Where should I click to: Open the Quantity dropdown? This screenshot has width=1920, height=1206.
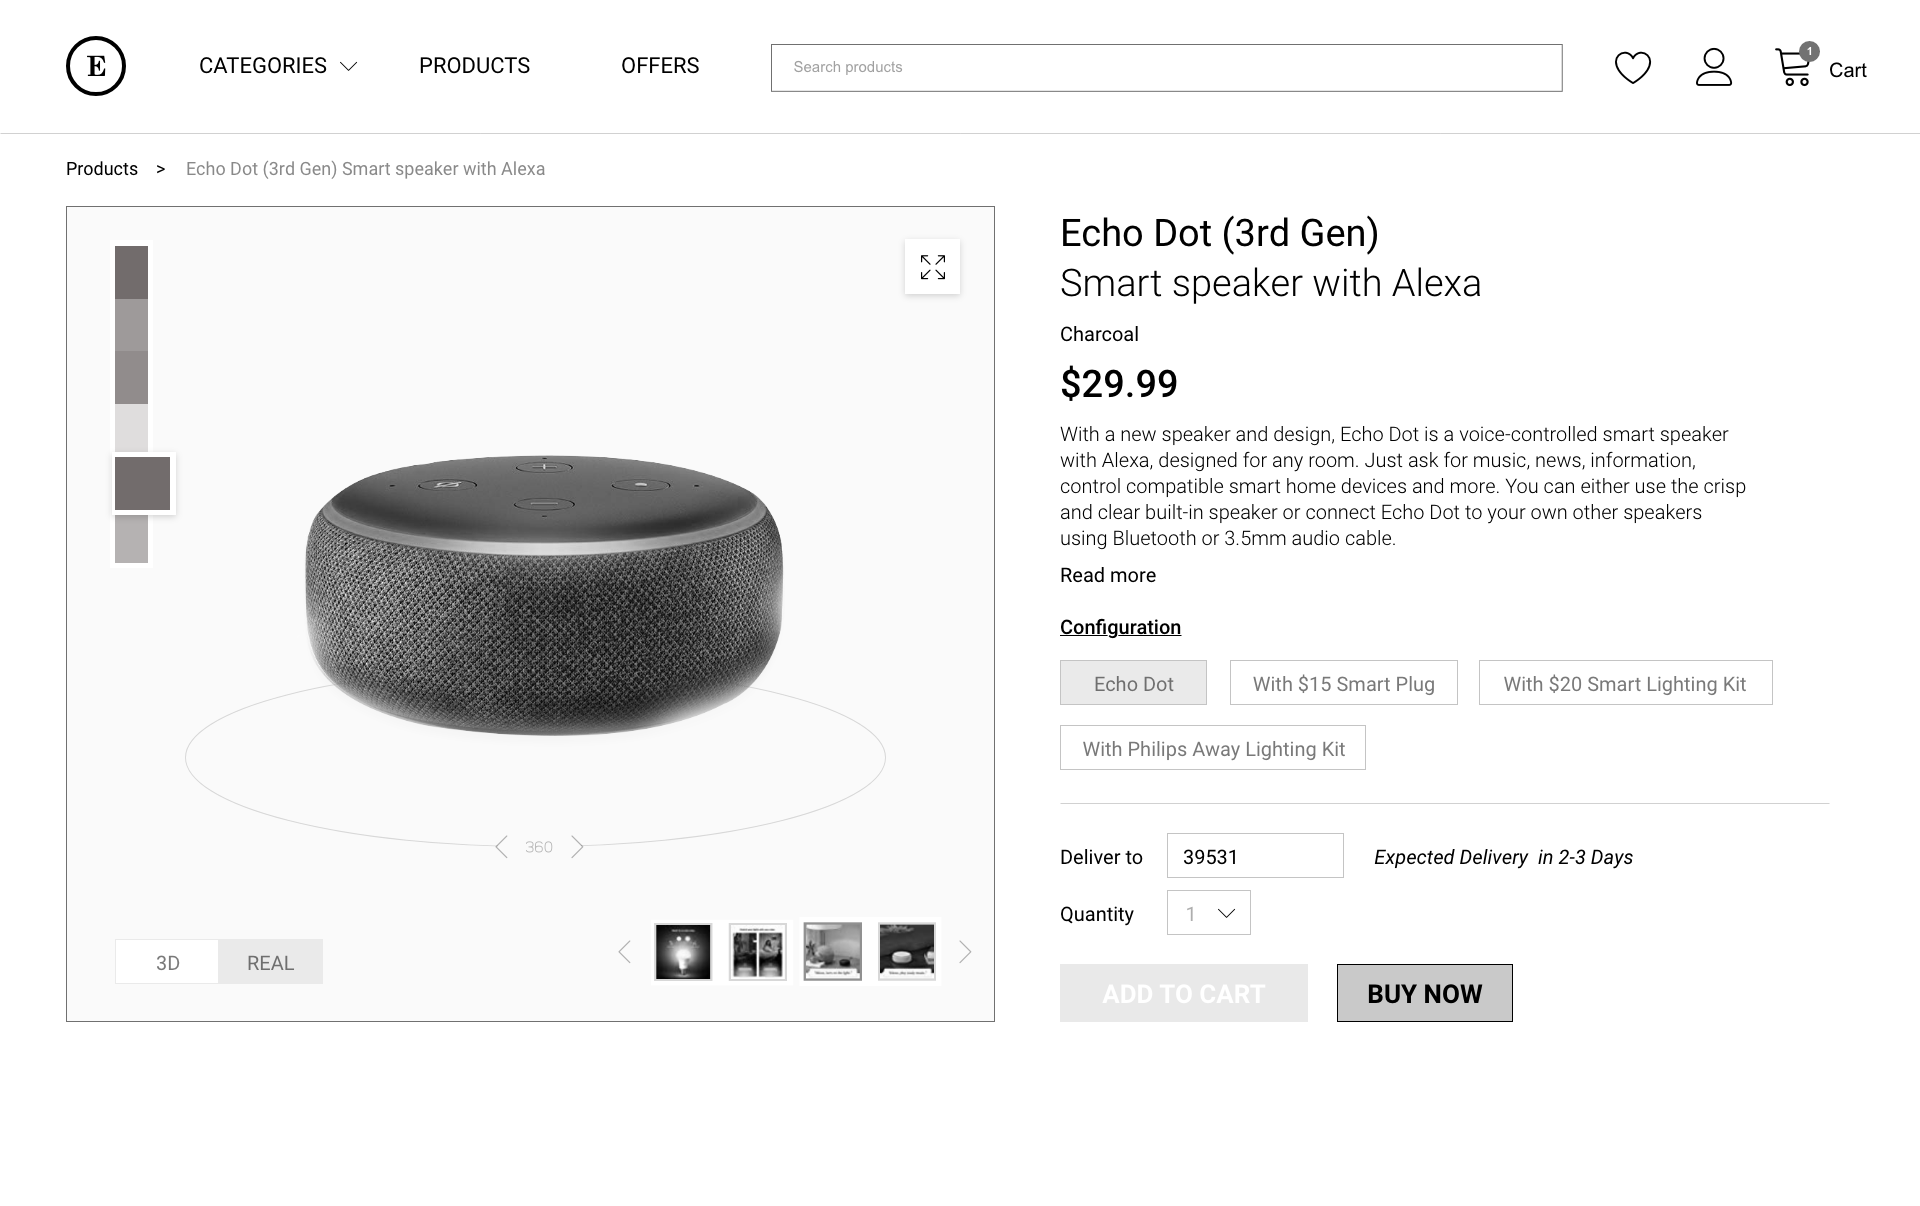(x=1208, y=913)
